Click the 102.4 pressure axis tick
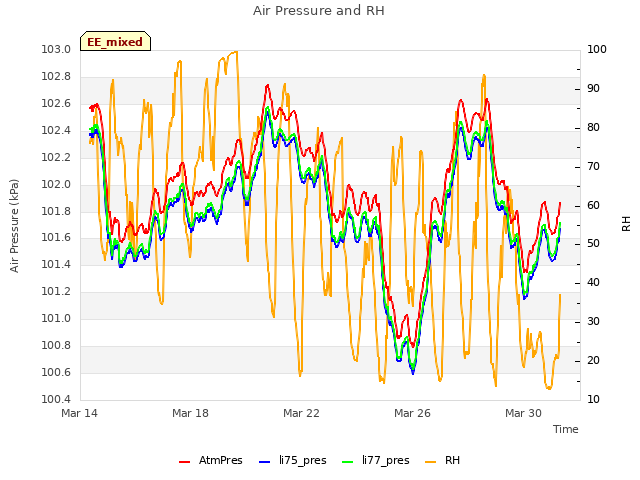Image resolution: width=640 pixels, height=480 pixels. (56, 130)
